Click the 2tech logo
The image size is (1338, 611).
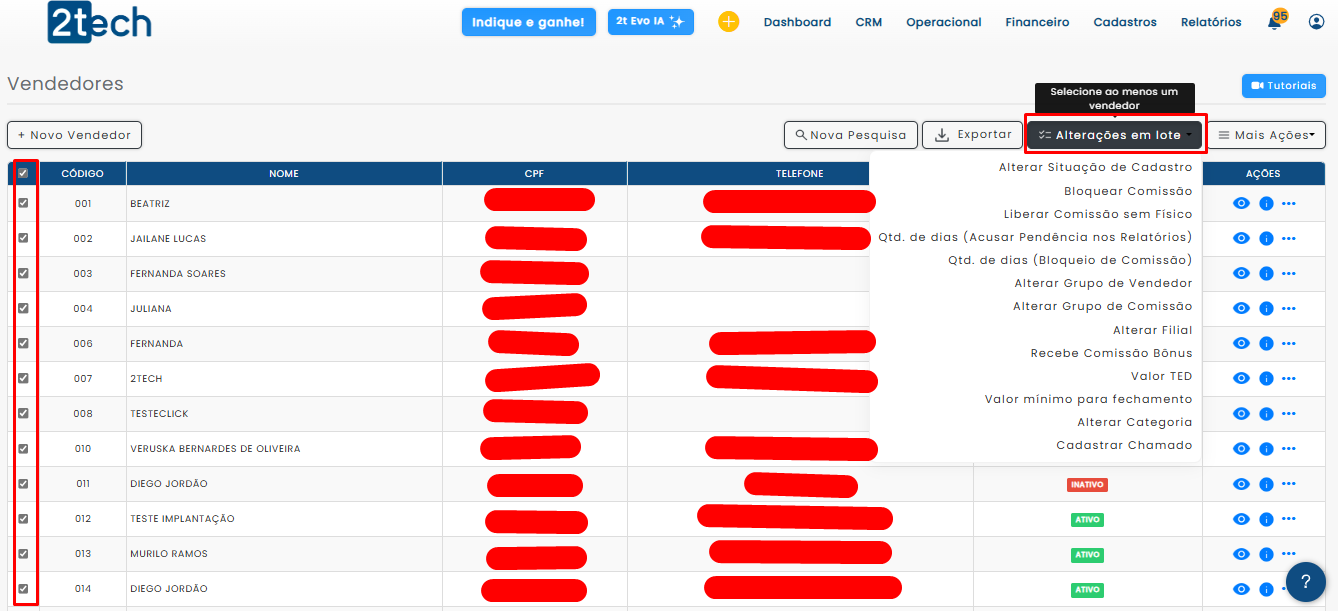[x=99, y=22]
